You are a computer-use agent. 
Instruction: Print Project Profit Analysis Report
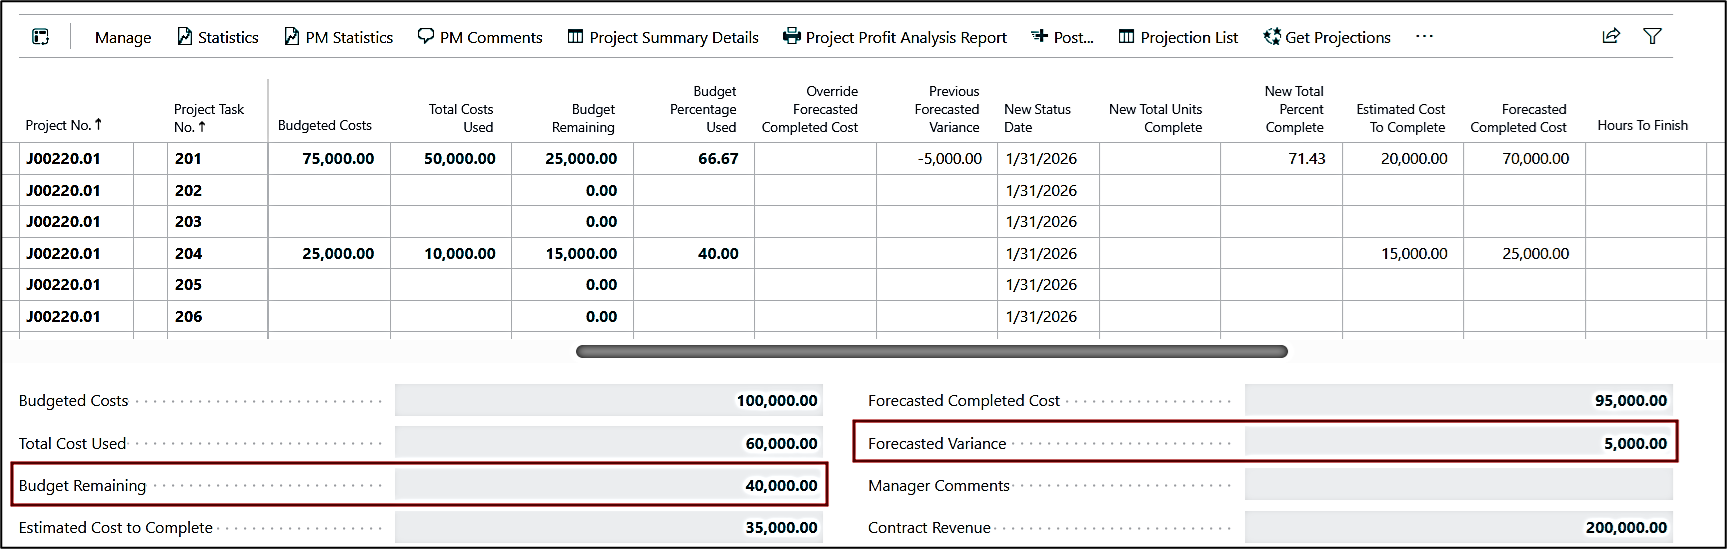coord(894,37)
